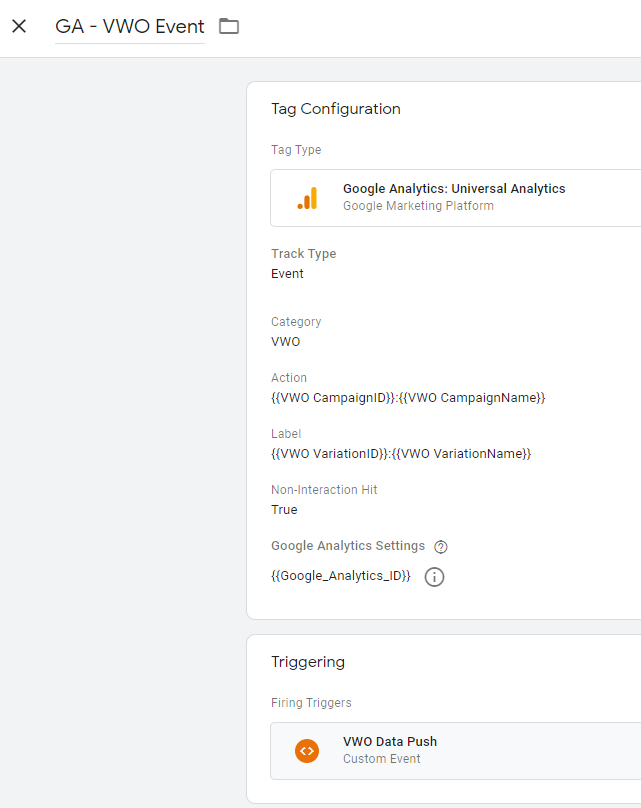Viewport: 641px width, 808px height.
Task: Click the Category value VWO
Action: (x=285, y=342)
